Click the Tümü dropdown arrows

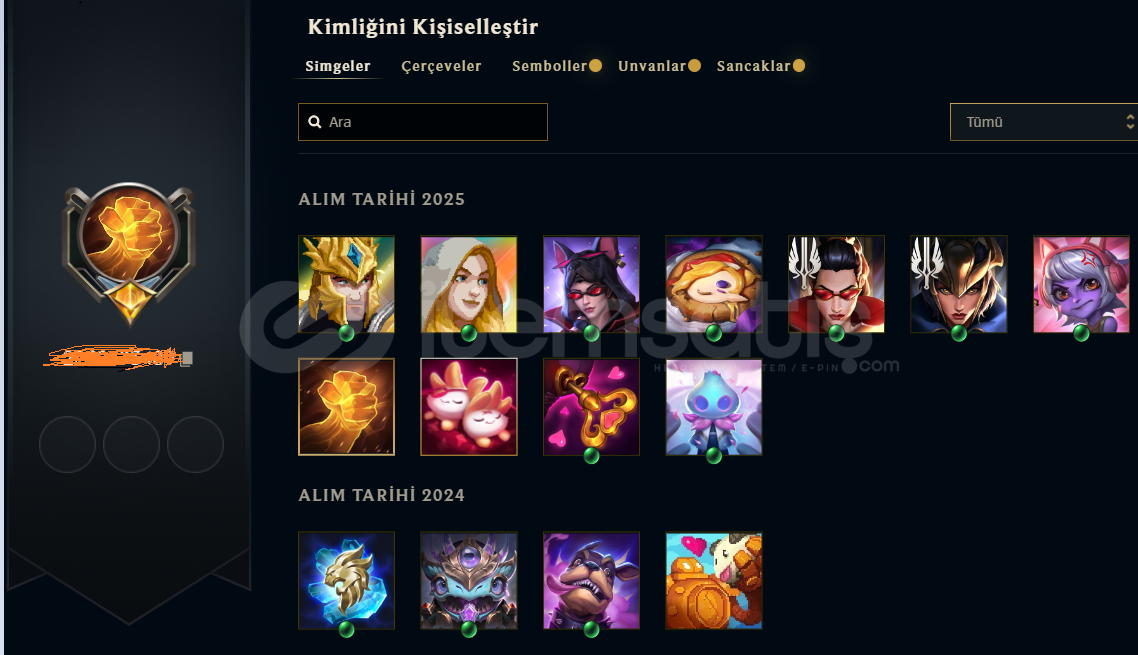point(1130,122)
